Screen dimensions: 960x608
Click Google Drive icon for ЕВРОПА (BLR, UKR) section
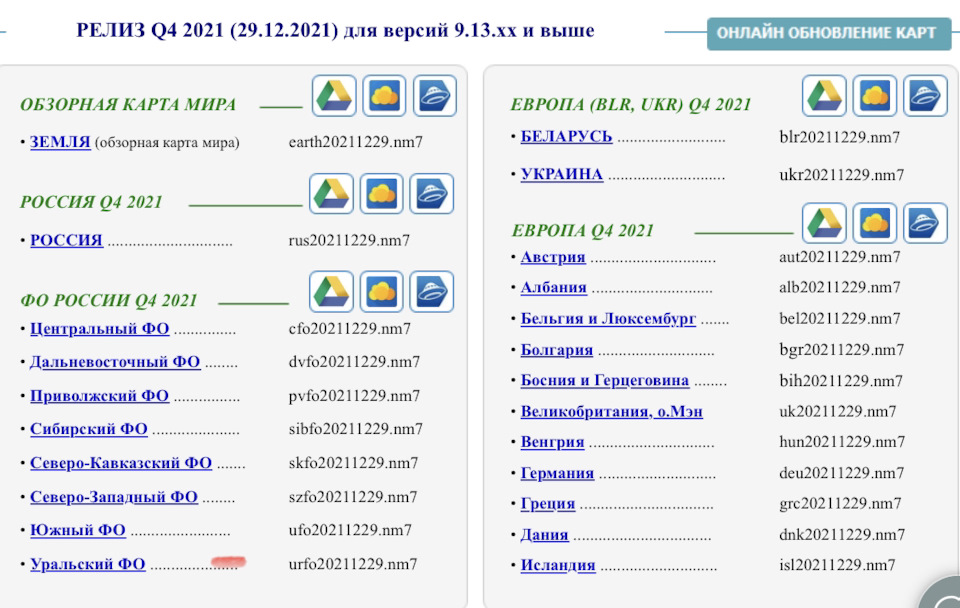(x=824, y=96)
